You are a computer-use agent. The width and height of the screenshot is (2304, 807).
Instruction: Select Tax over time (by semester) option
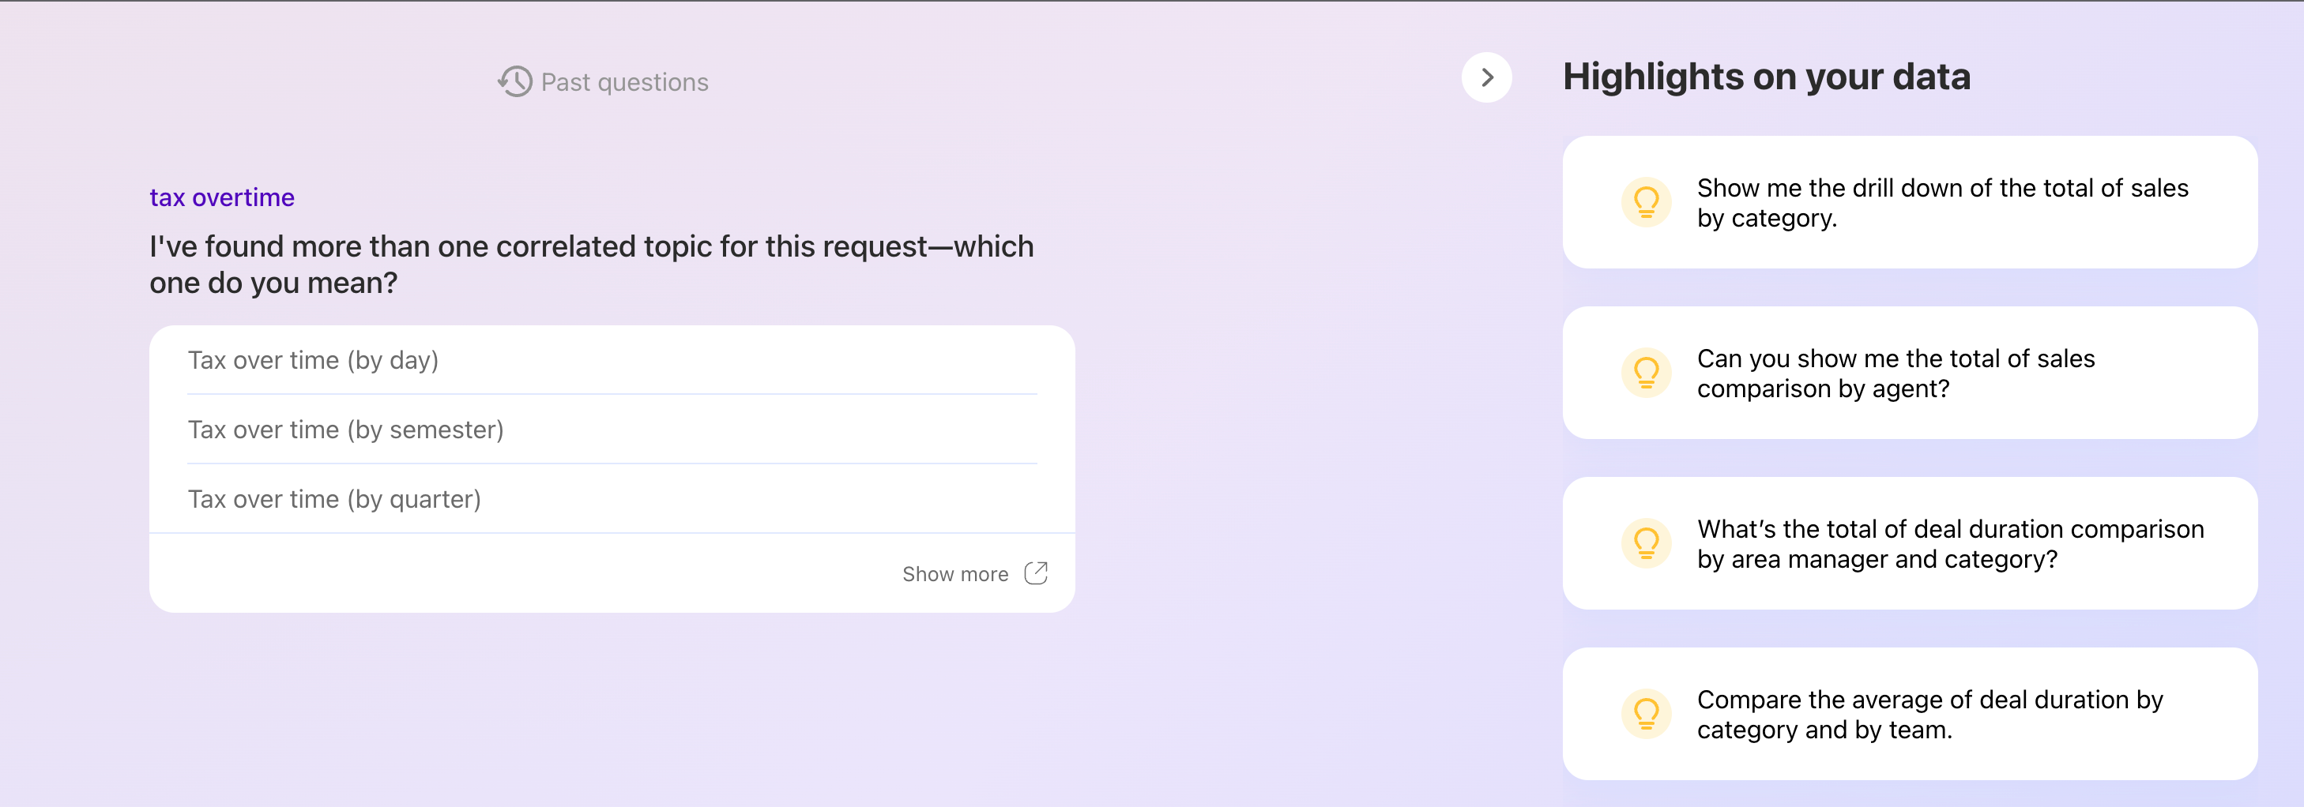point(345,430)
